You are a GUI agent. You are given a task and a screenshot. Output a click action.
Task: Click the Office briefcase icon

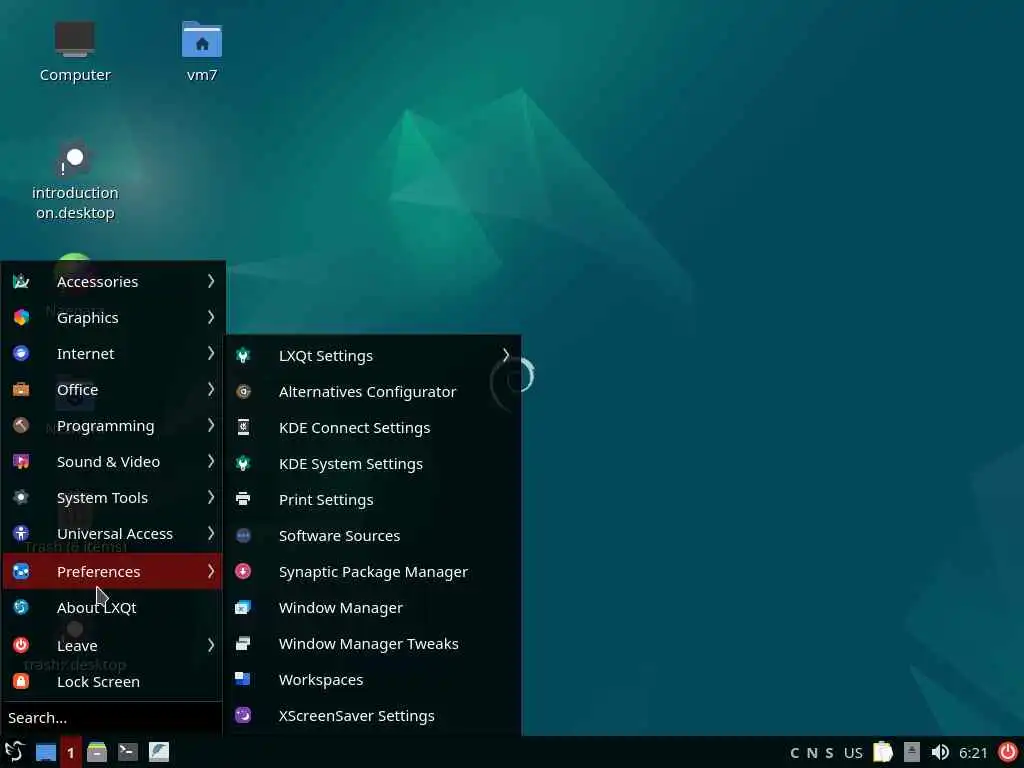(x=21, y=389)
